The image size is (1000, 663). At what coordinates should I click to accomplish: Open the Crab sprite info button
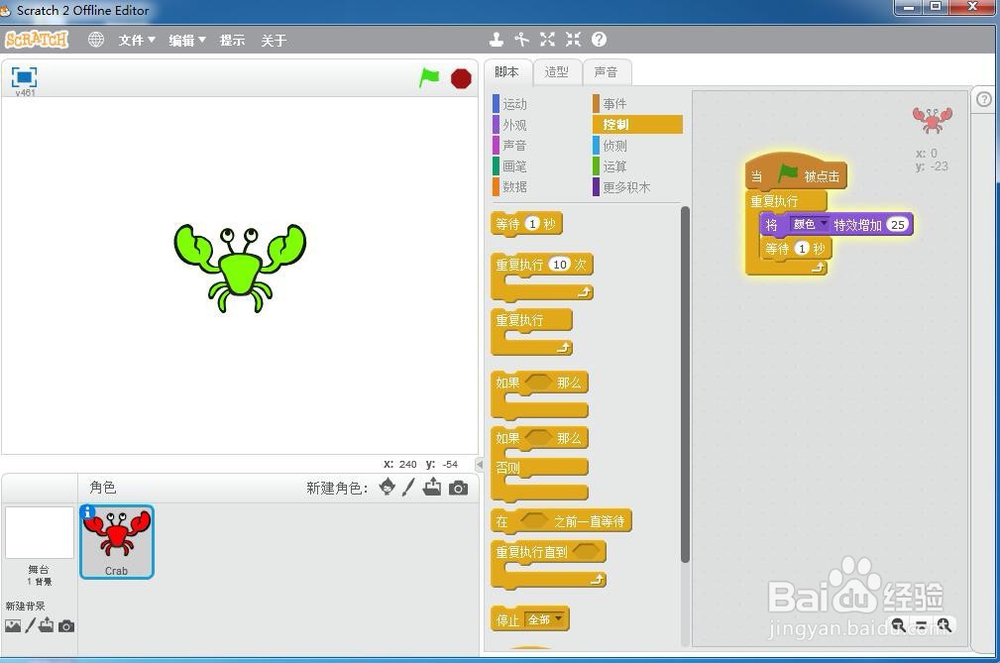[x=88, y=511]
